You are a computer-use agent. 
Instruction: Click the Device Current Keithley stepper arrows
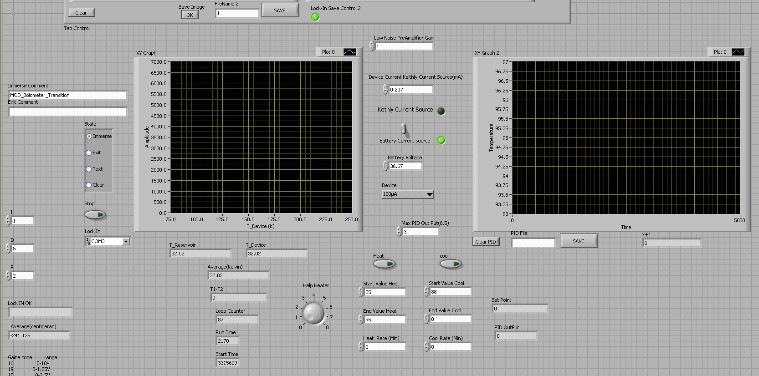click(385, 89)
